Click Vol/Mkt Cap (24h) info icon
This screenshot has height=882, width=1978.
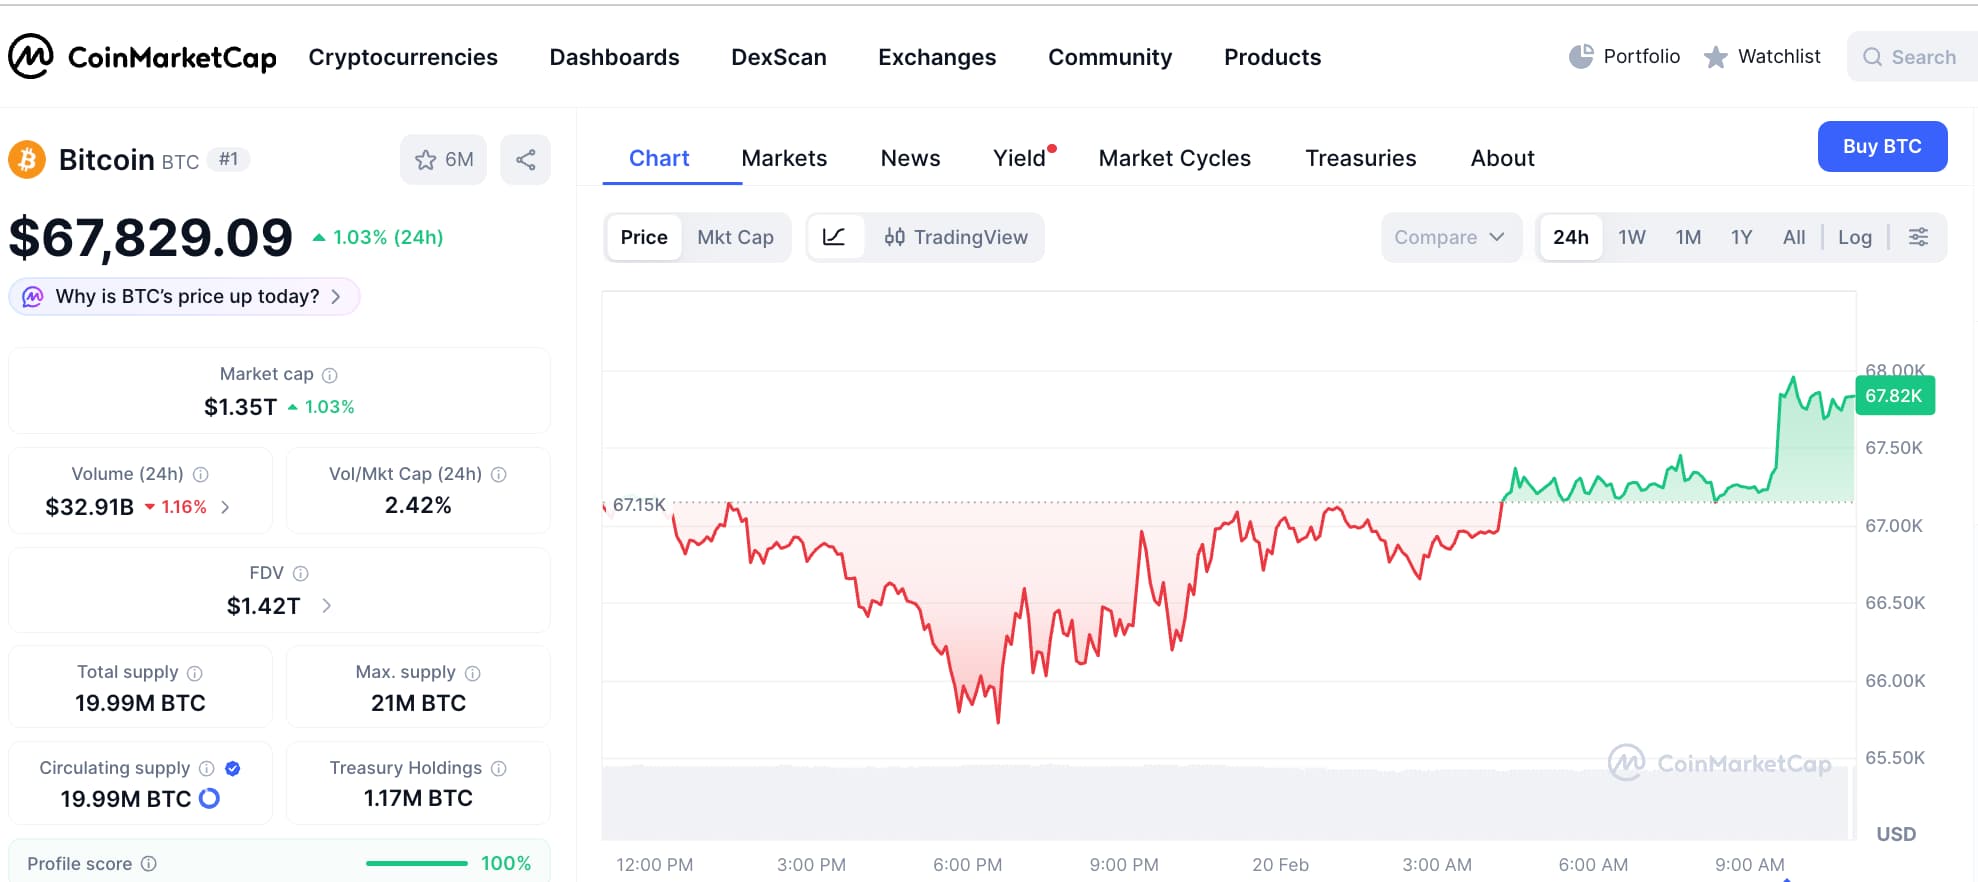click(498, 474)
